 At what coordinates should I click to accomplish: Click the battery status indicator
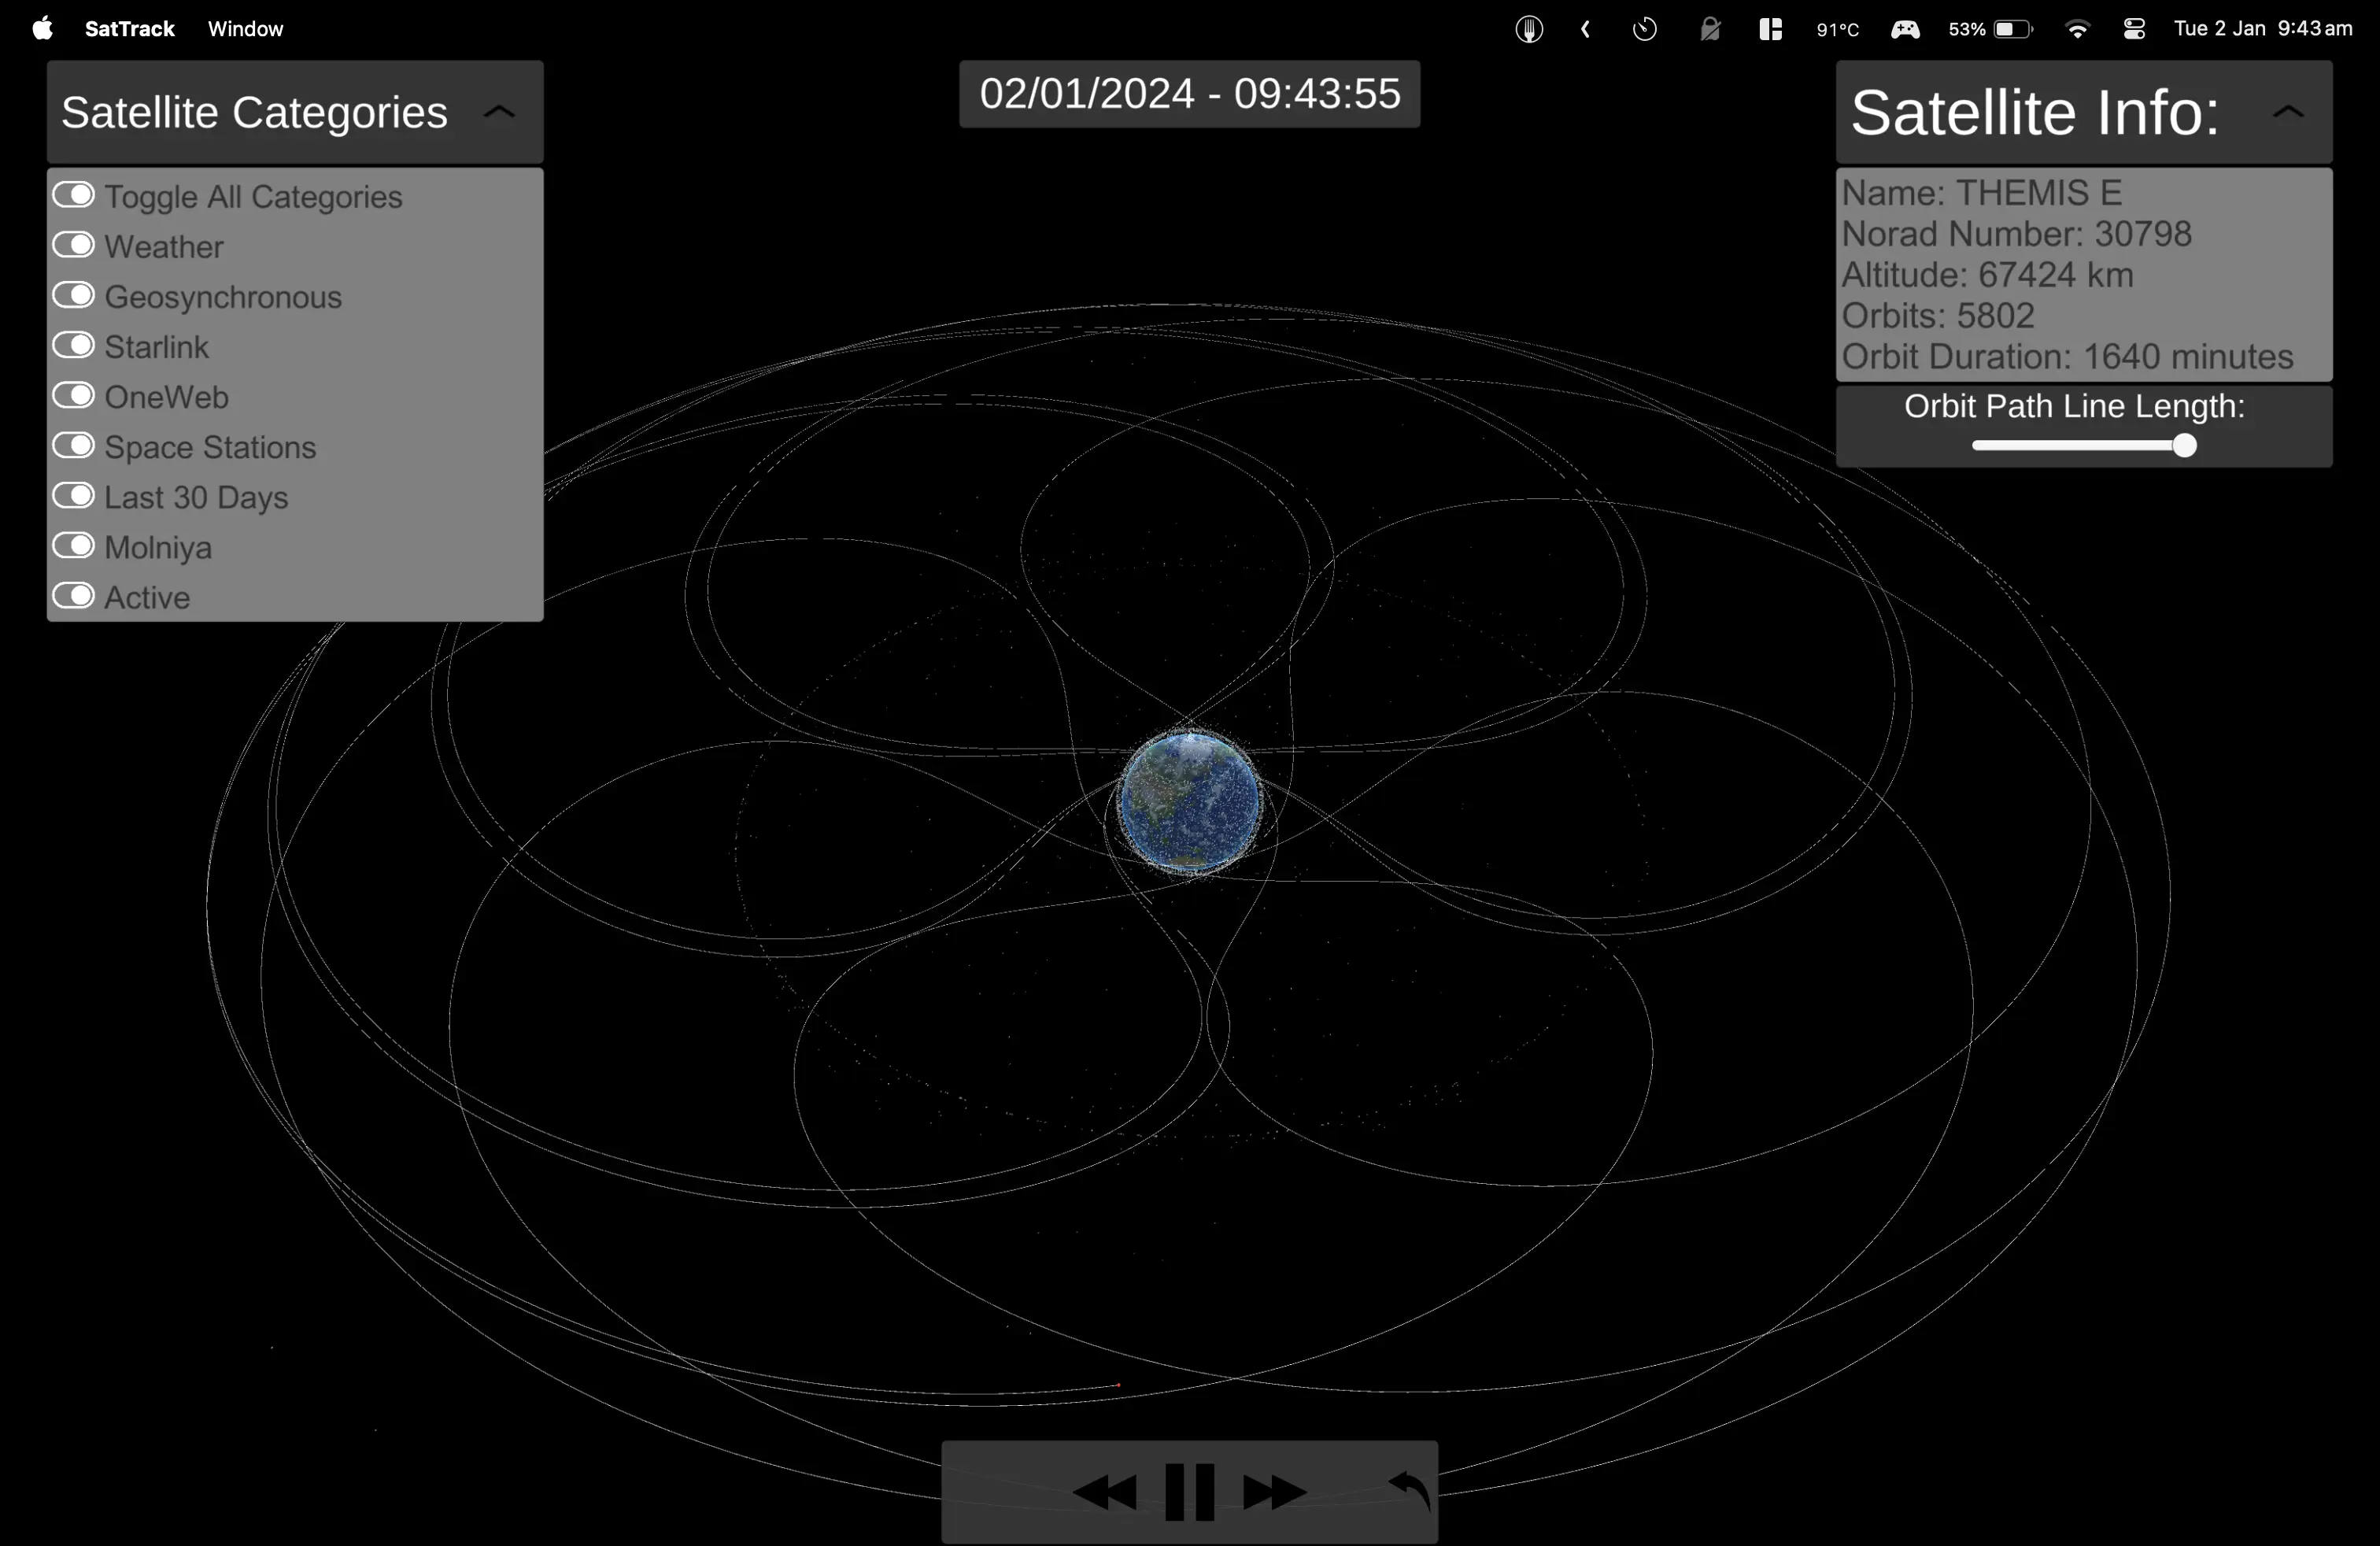pos(1990,29)
